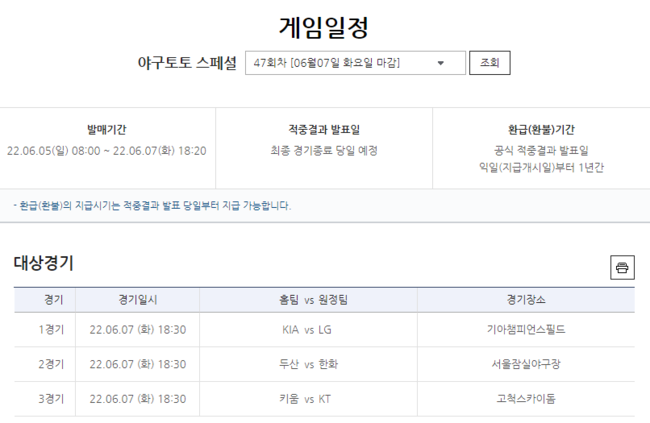650x423 pixels.
Task: Select the 두산 vs 한화 matchup
Action: click(x=308, y=364)
